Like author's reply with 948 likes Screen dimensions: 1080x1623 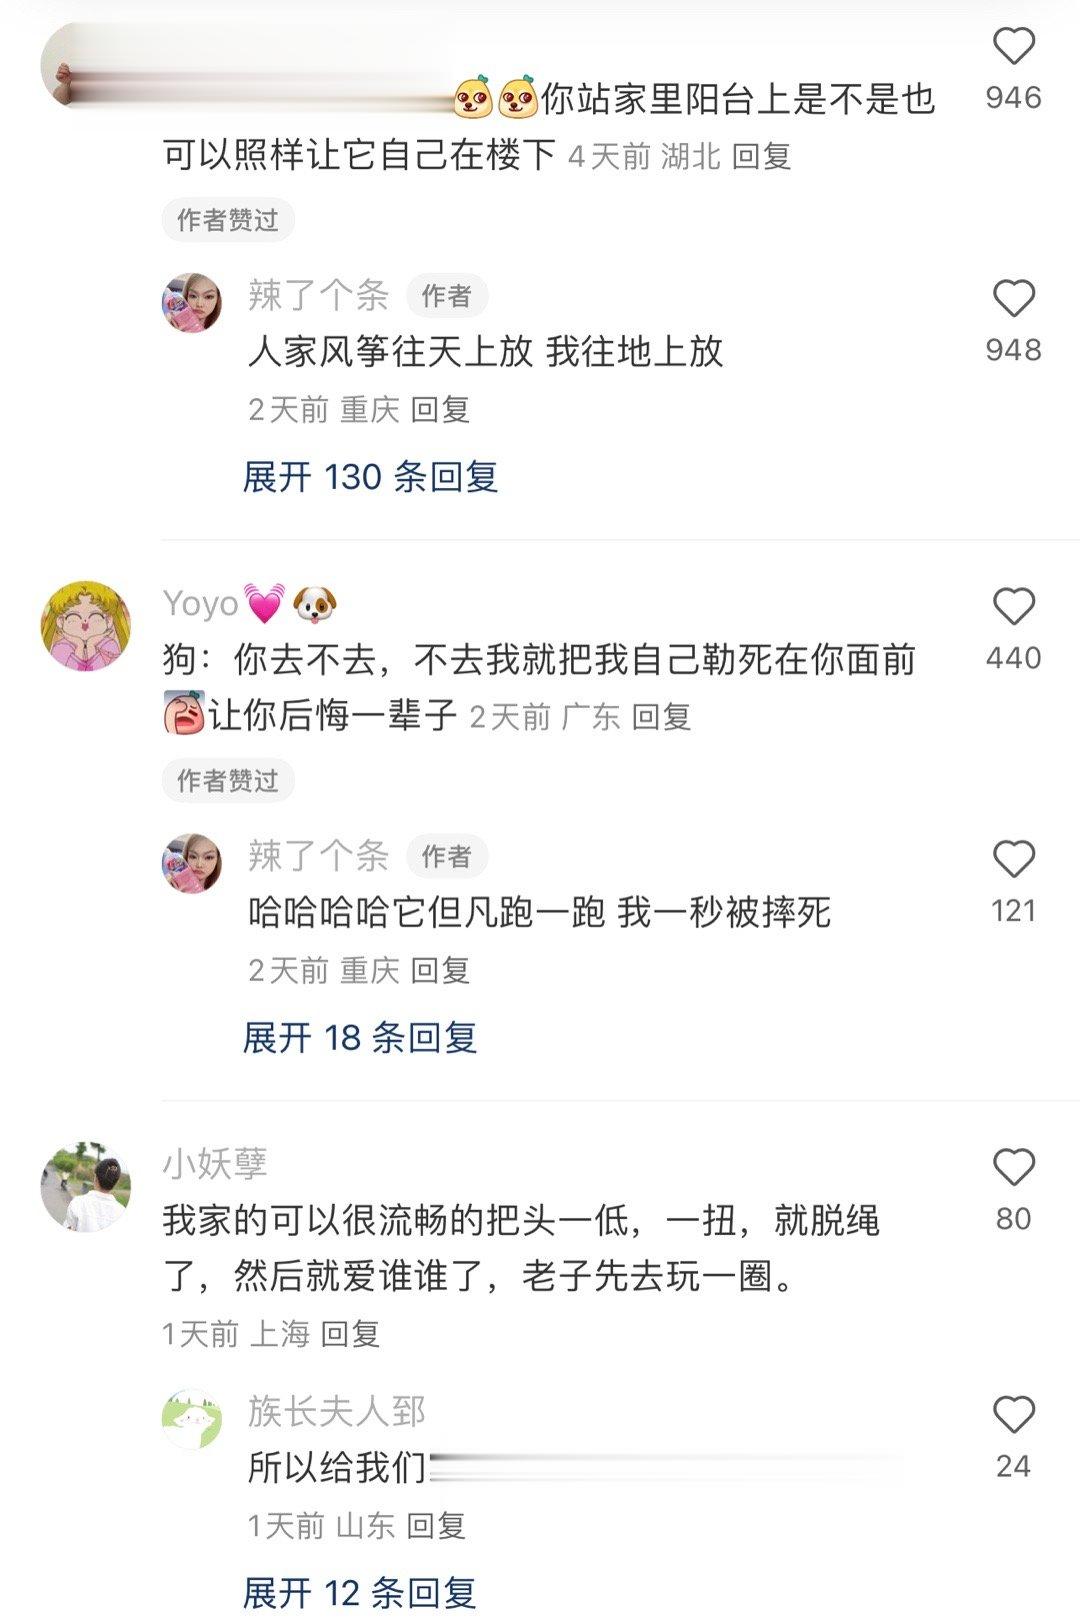click(1013, 299)
